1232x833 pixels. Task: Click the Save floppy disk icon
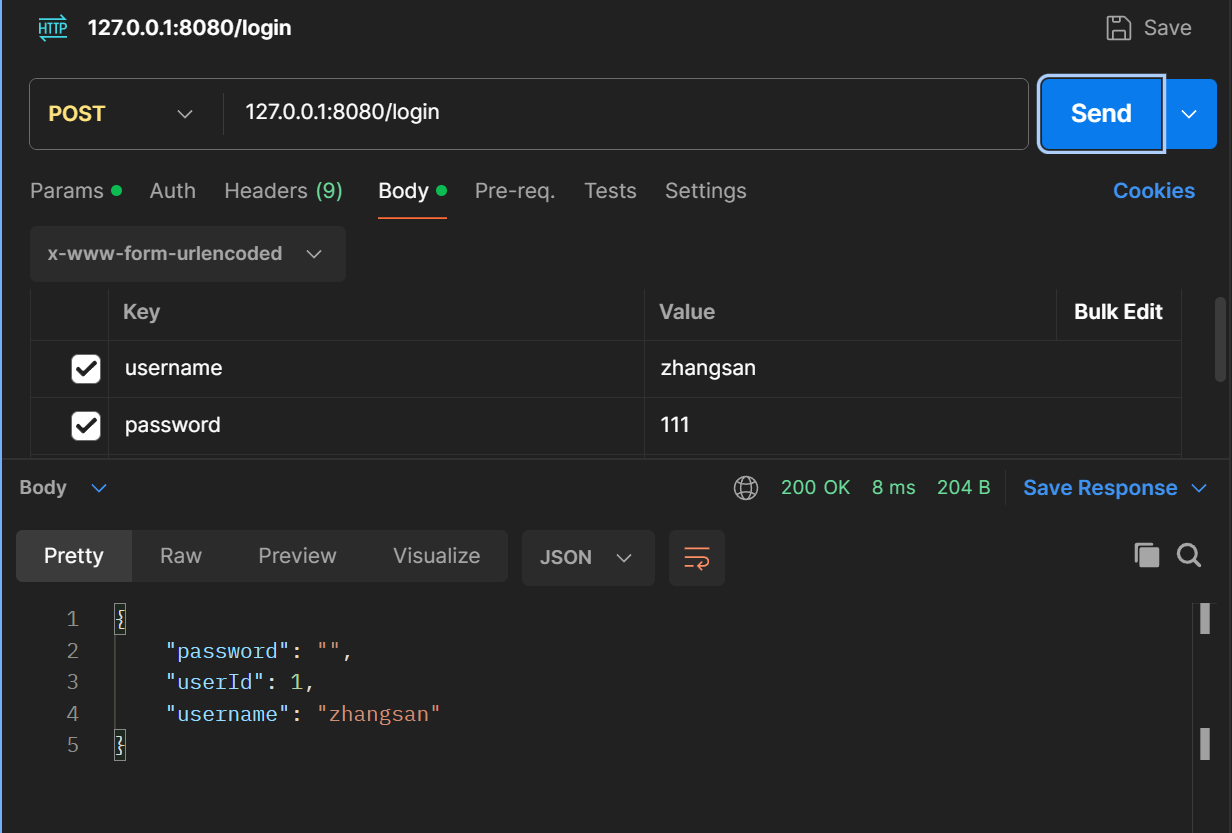click(x=1118, y=27)
